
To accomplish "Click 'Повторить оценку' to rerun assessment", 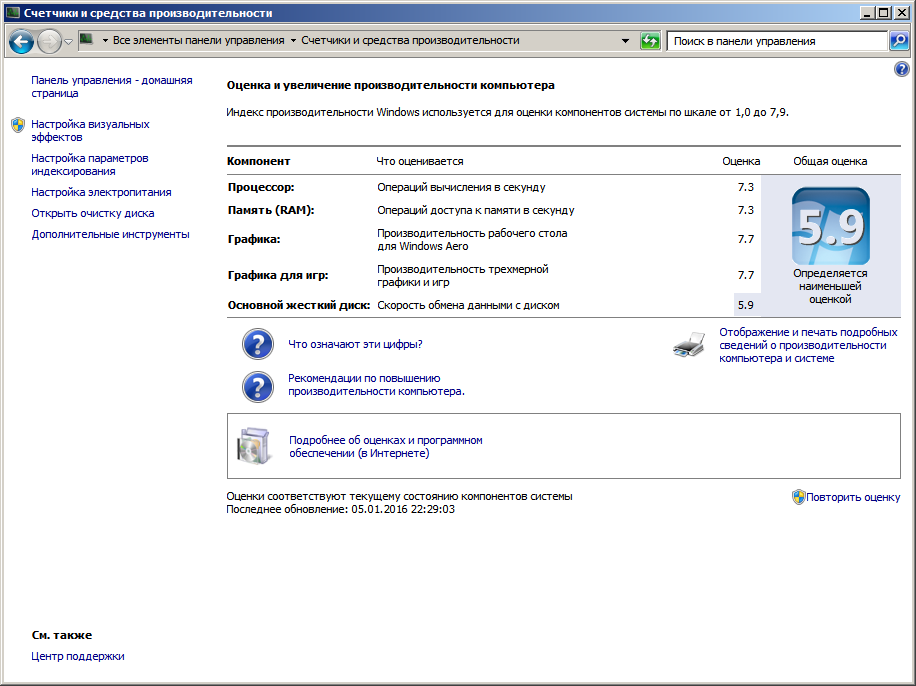I will coord(853,497).
